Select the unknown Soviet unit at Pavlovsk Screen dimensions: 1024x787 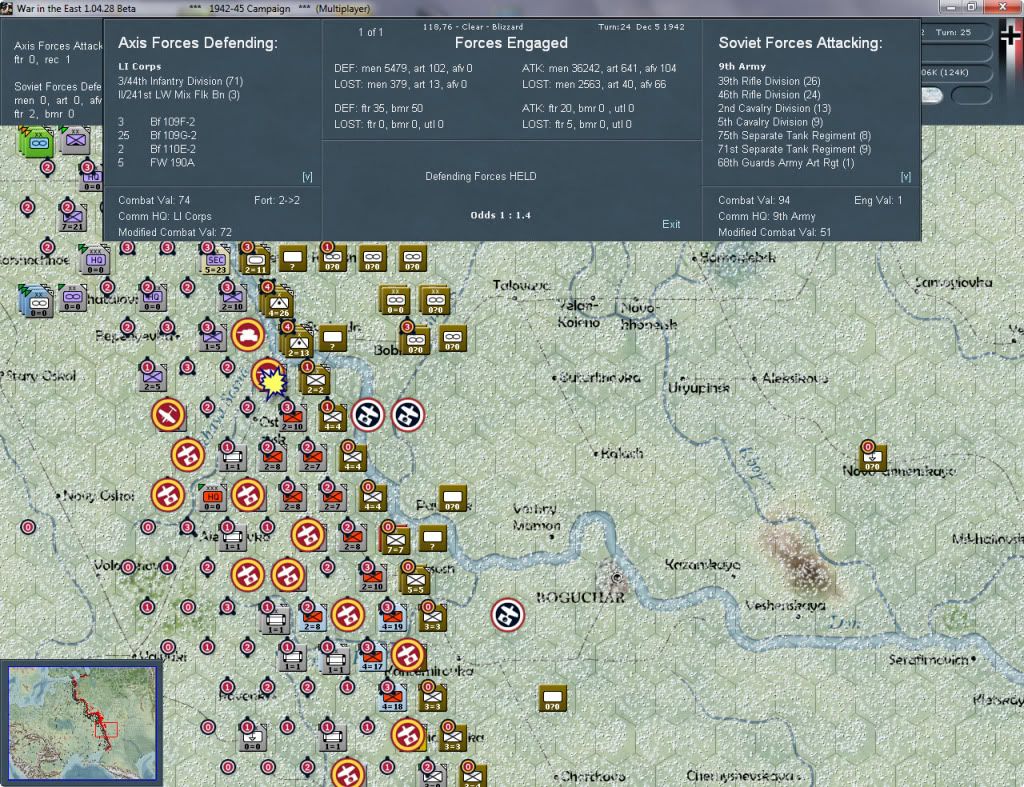[453, 498]
